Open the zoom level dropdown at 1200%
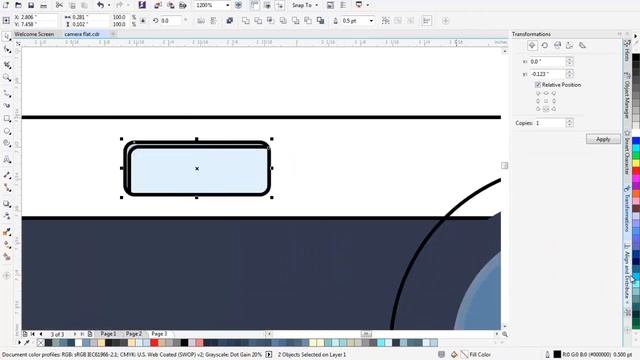This screenshot has width=640, height=360. coord(227,5)
